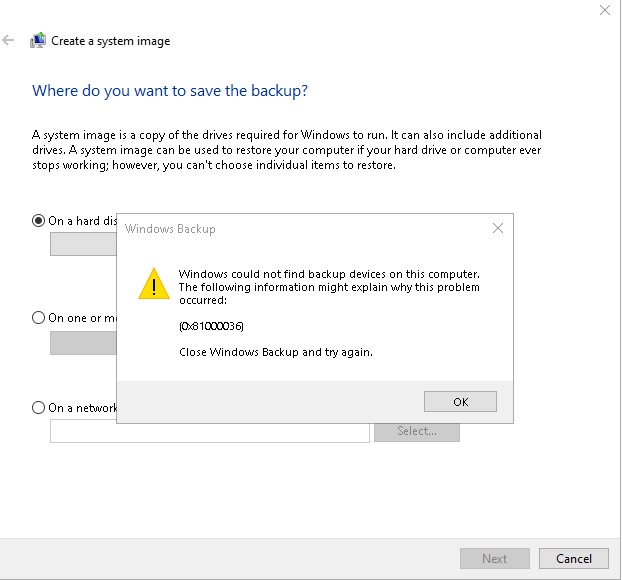Click the yellow warning triangle icon
622x580 pixels.
pos(154,284)
